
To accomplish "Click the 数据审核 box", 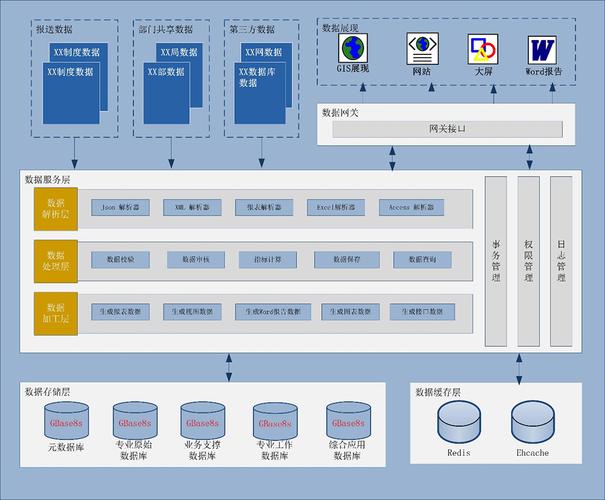I will tap(196, 260).
